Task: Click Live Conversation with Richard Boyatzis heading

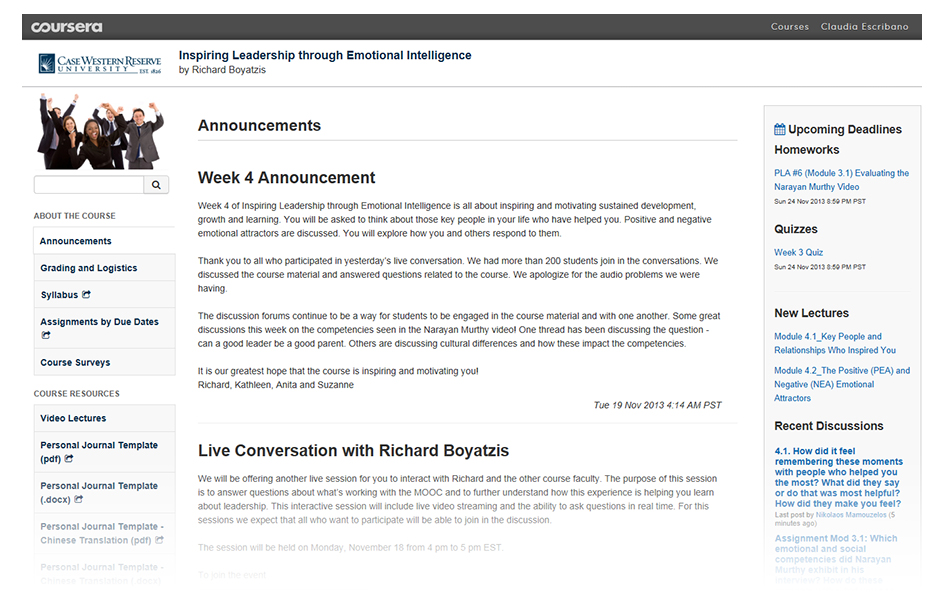Action: click(353, 450)
